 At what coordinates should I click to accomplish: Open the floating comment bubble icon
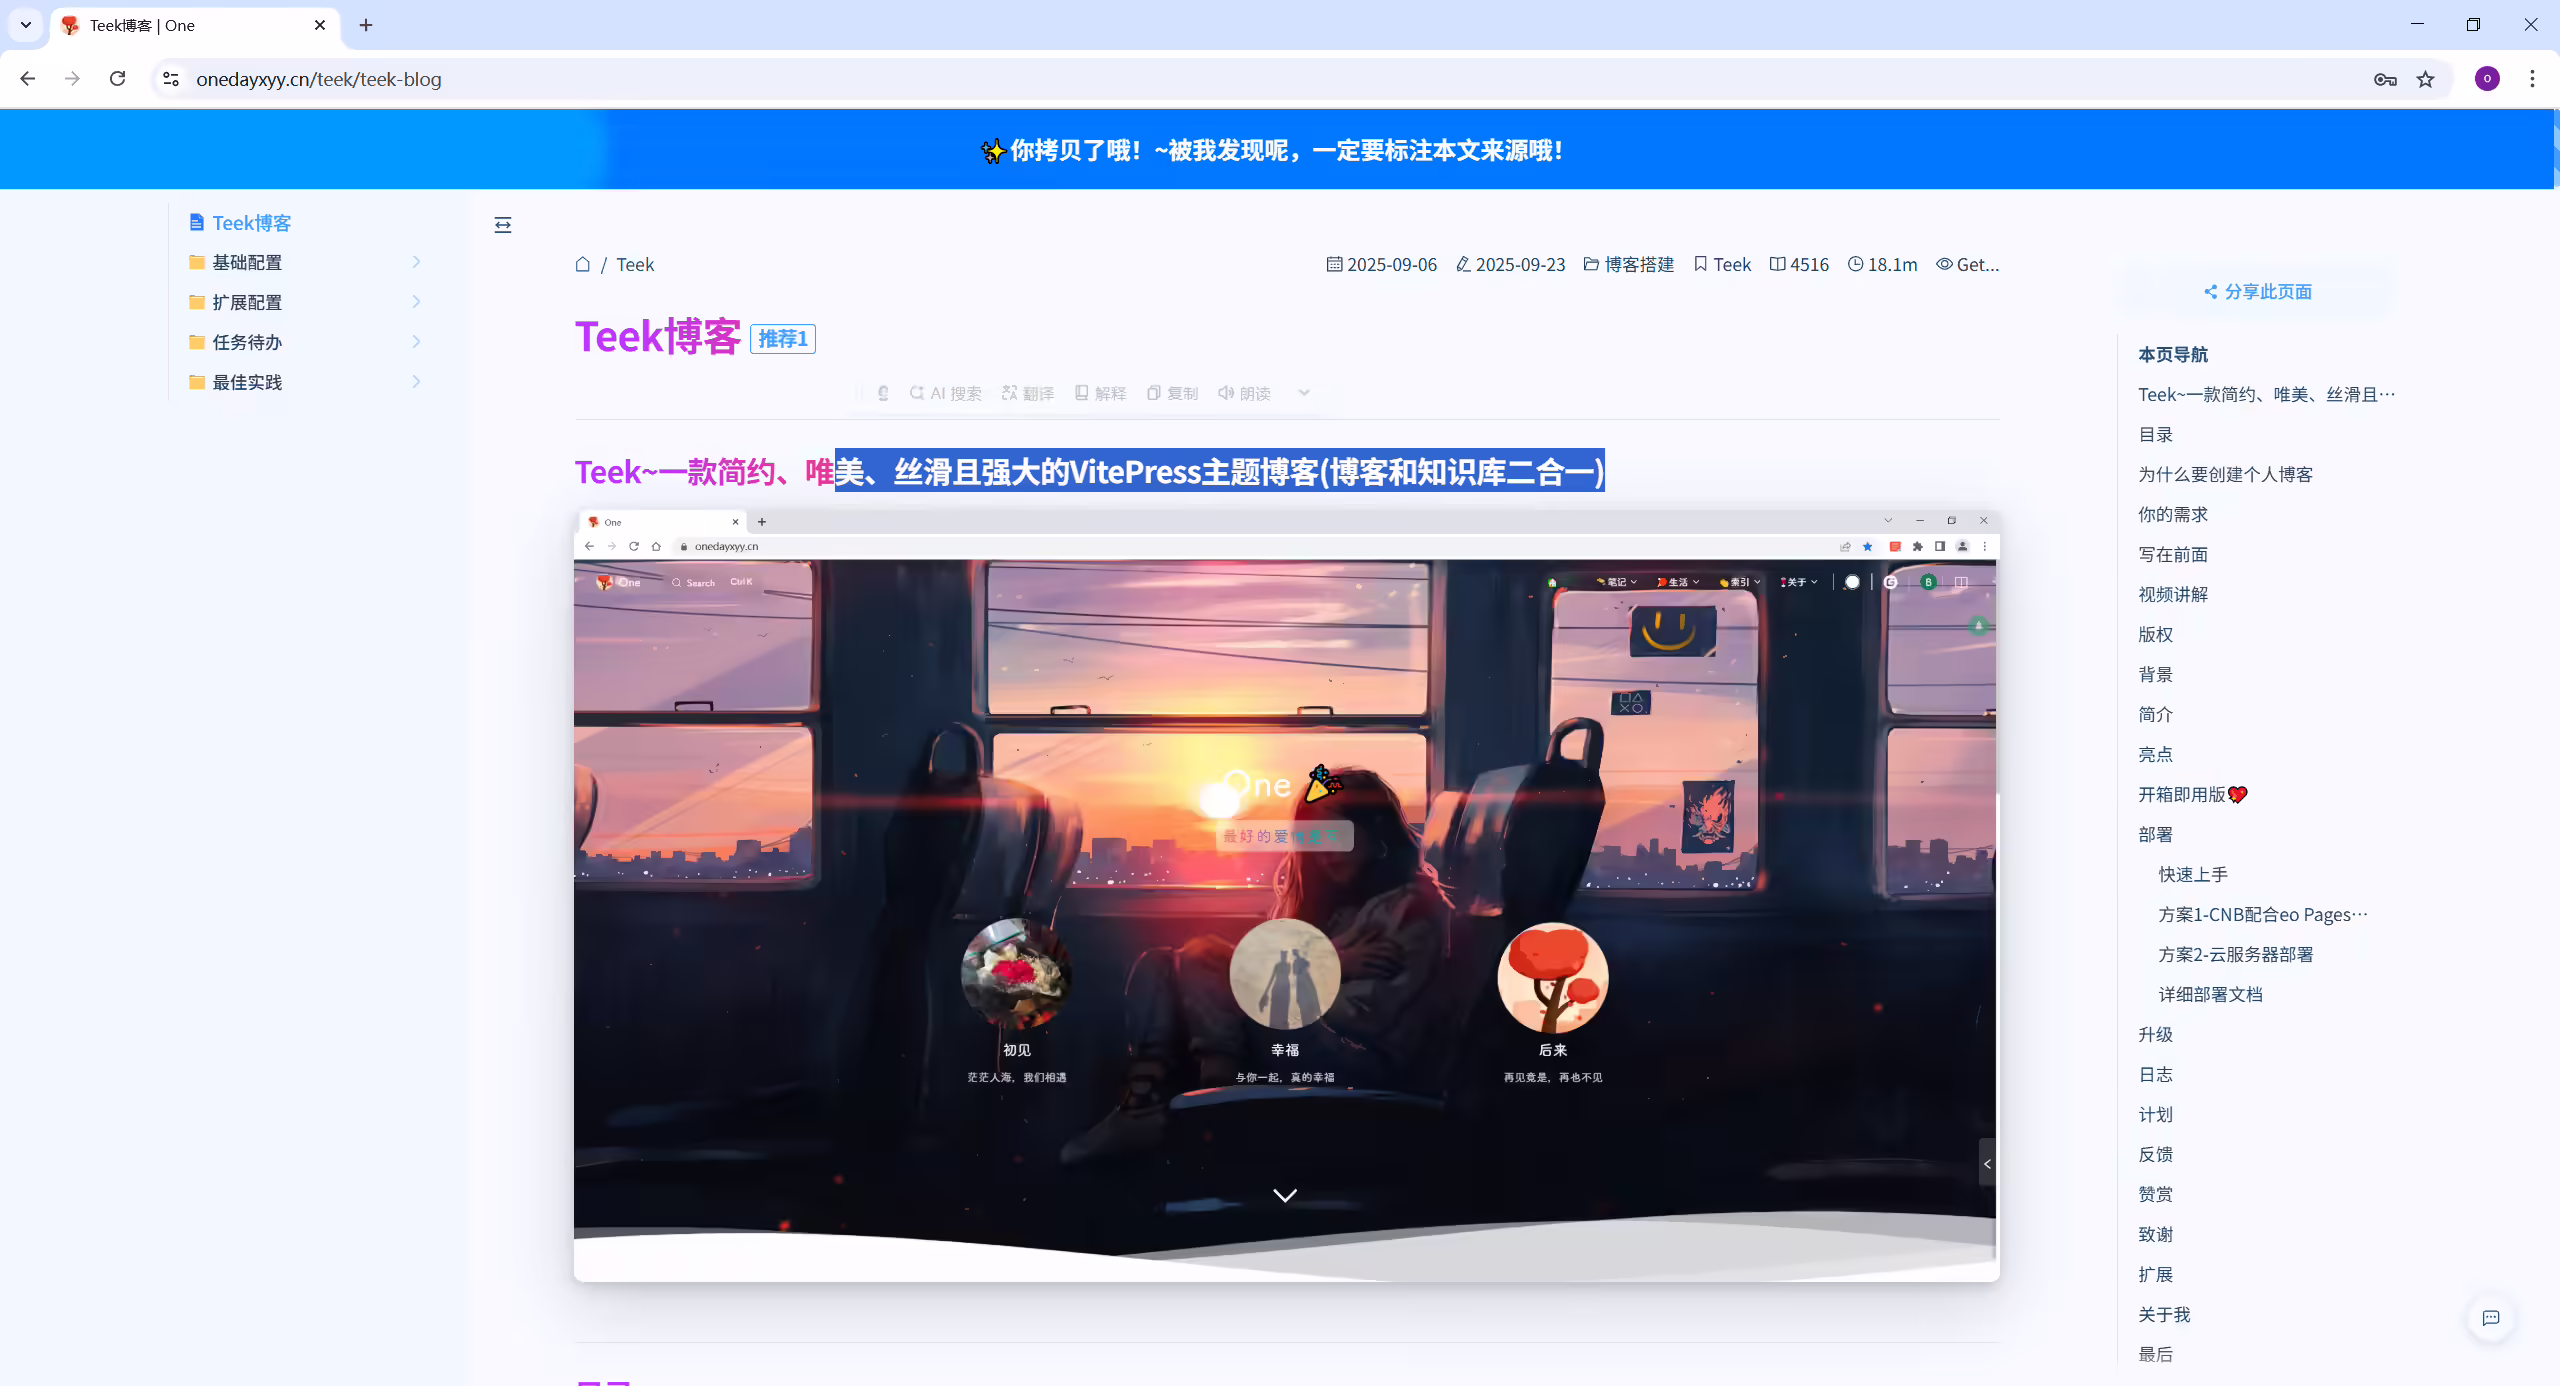tap(2491, 1318)
